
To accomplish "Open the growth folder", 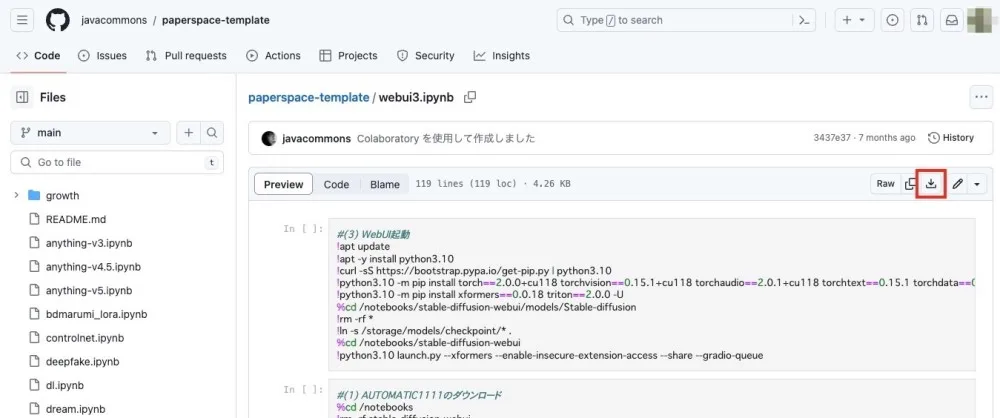I will (62, 195).
